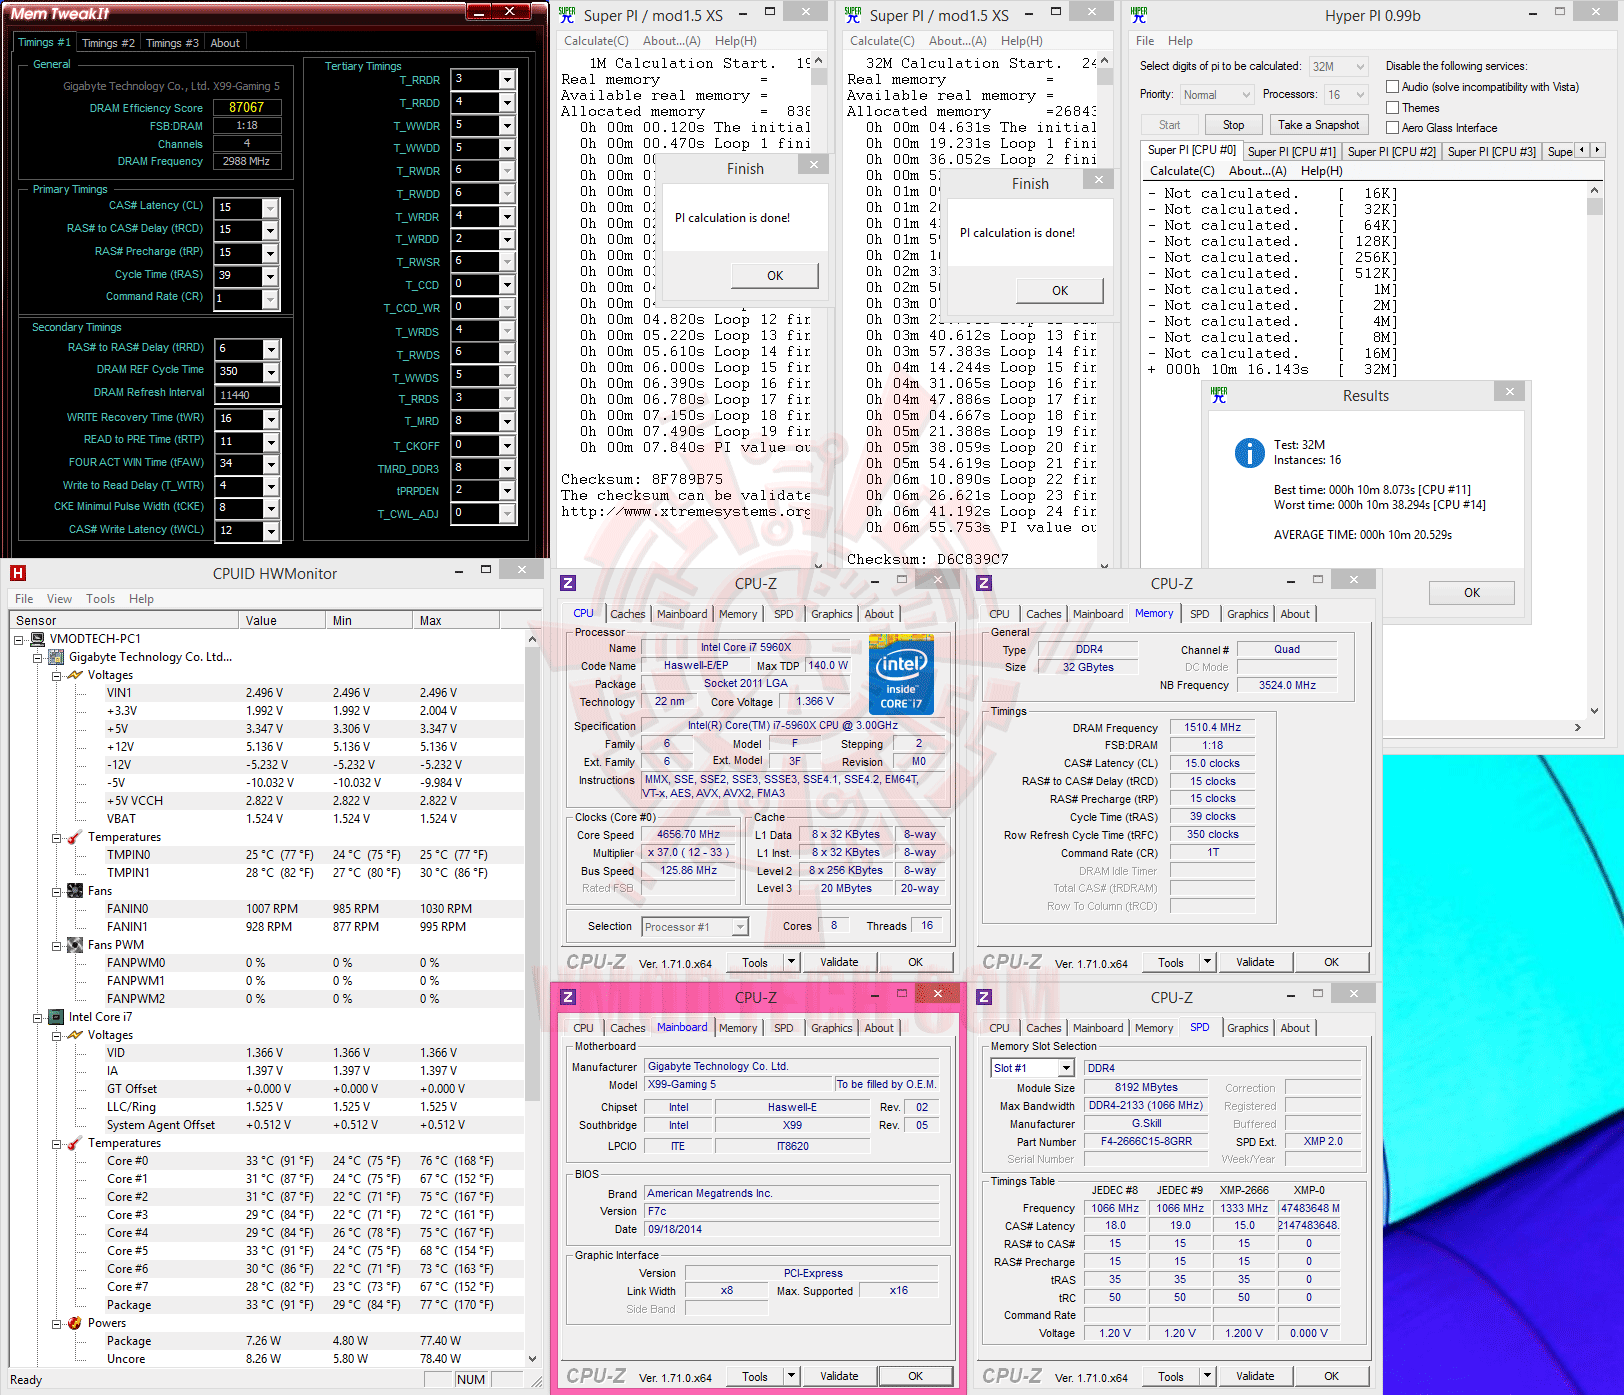
Task: Click the Fans icon in HWMonitor tree
Action: tap(75, 891)
